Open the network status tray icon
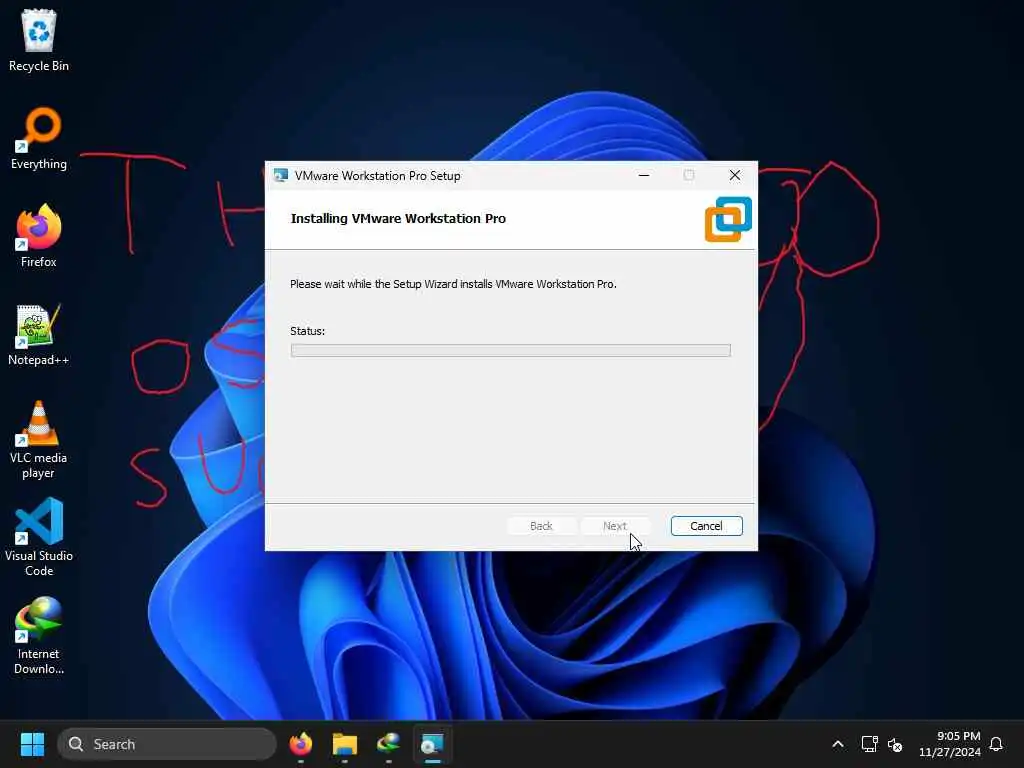Screen dimensions: 1024x768 (869, 744)
